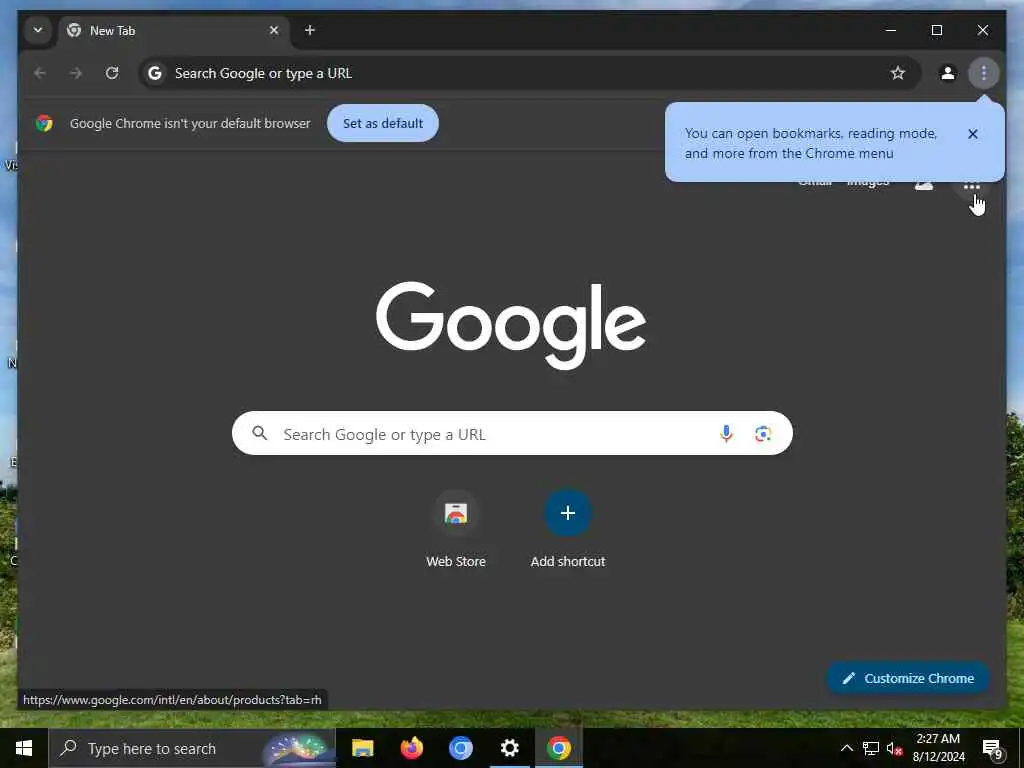Click the Google logo doodle
Image resolution: width=1024 pixels, height=768 pixels.
[511, 325]
